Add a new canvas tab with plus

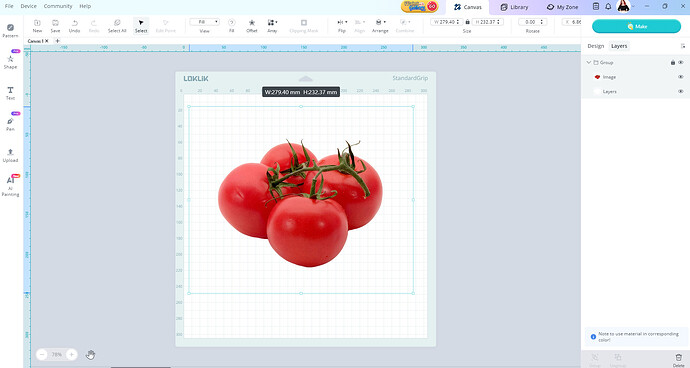pyautogui.click(x=57, y=41)
